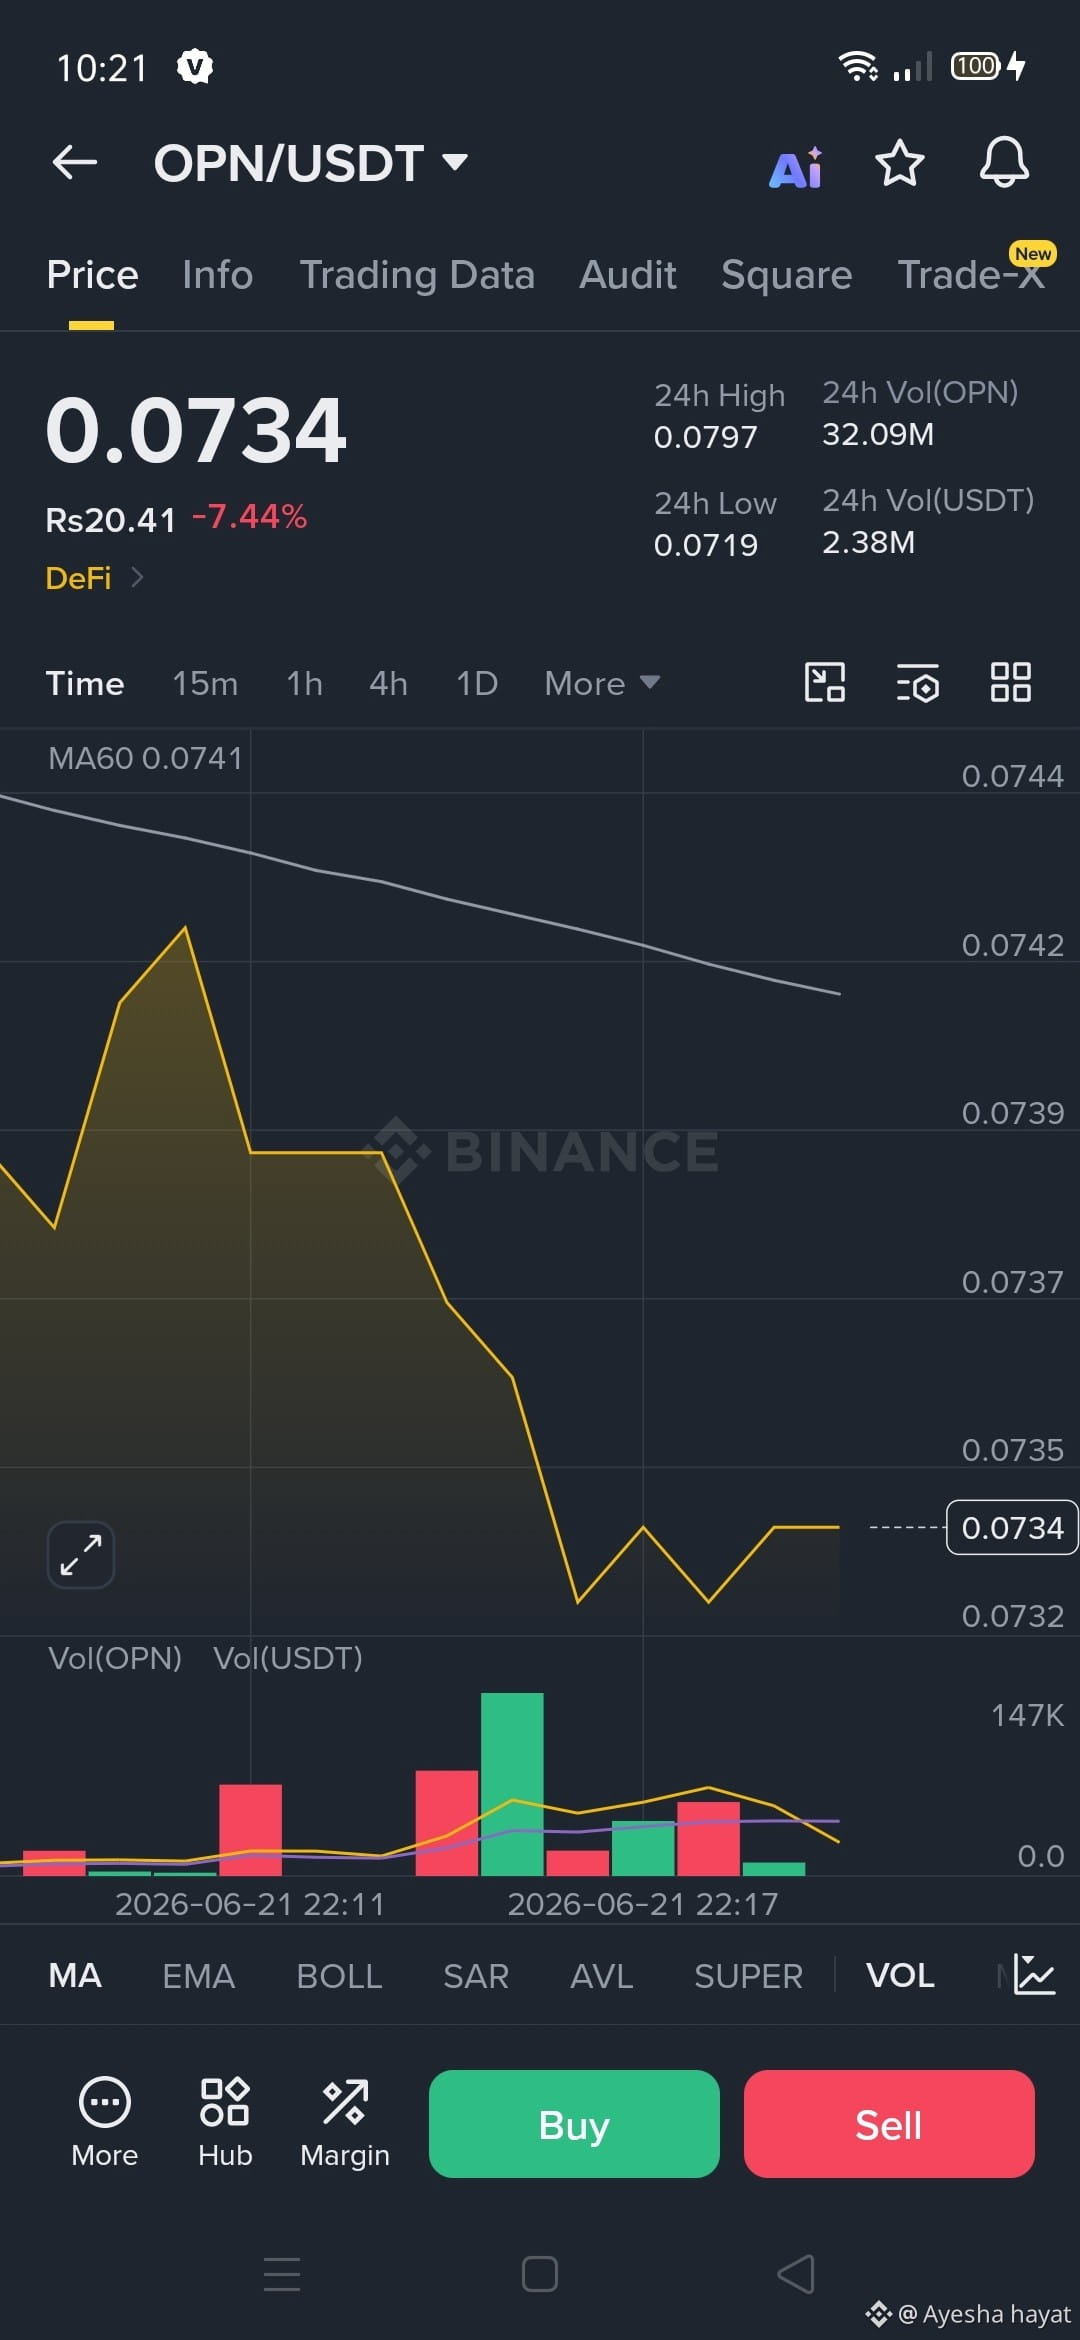The height and width of the screenshot is (2340, 1080).
Task: Open the DeFi category chevron
Action: pos(137,578)
